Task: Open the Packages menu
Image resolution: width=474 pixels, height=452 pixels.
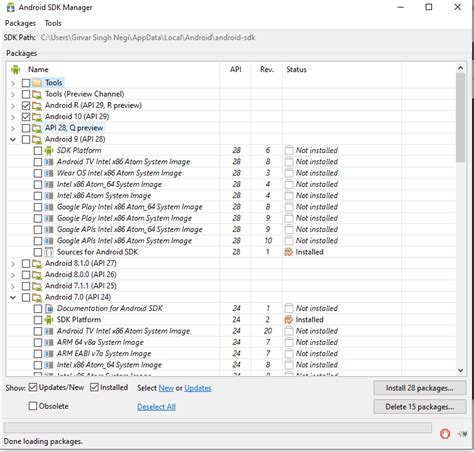Action: [20, 23]
